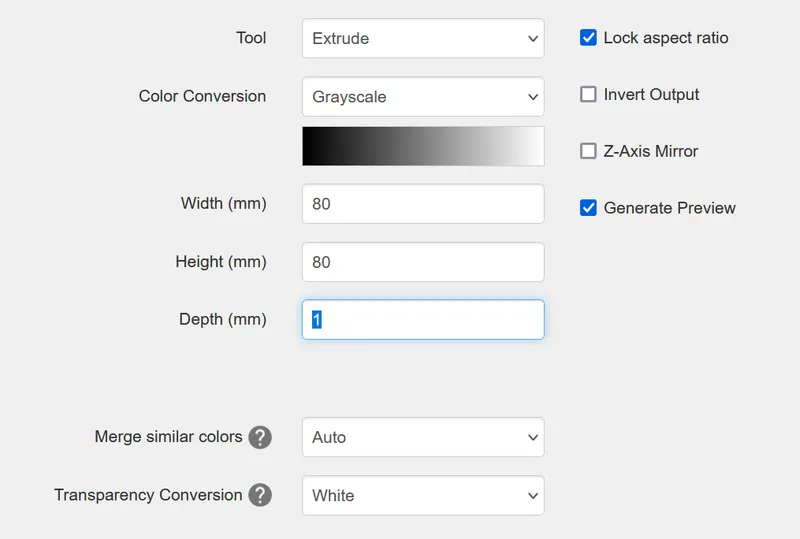The width and height of the screenshot is (800, 539).
Task: Click the grayscale gradient preview bar
Action: [x=423, y=146]
